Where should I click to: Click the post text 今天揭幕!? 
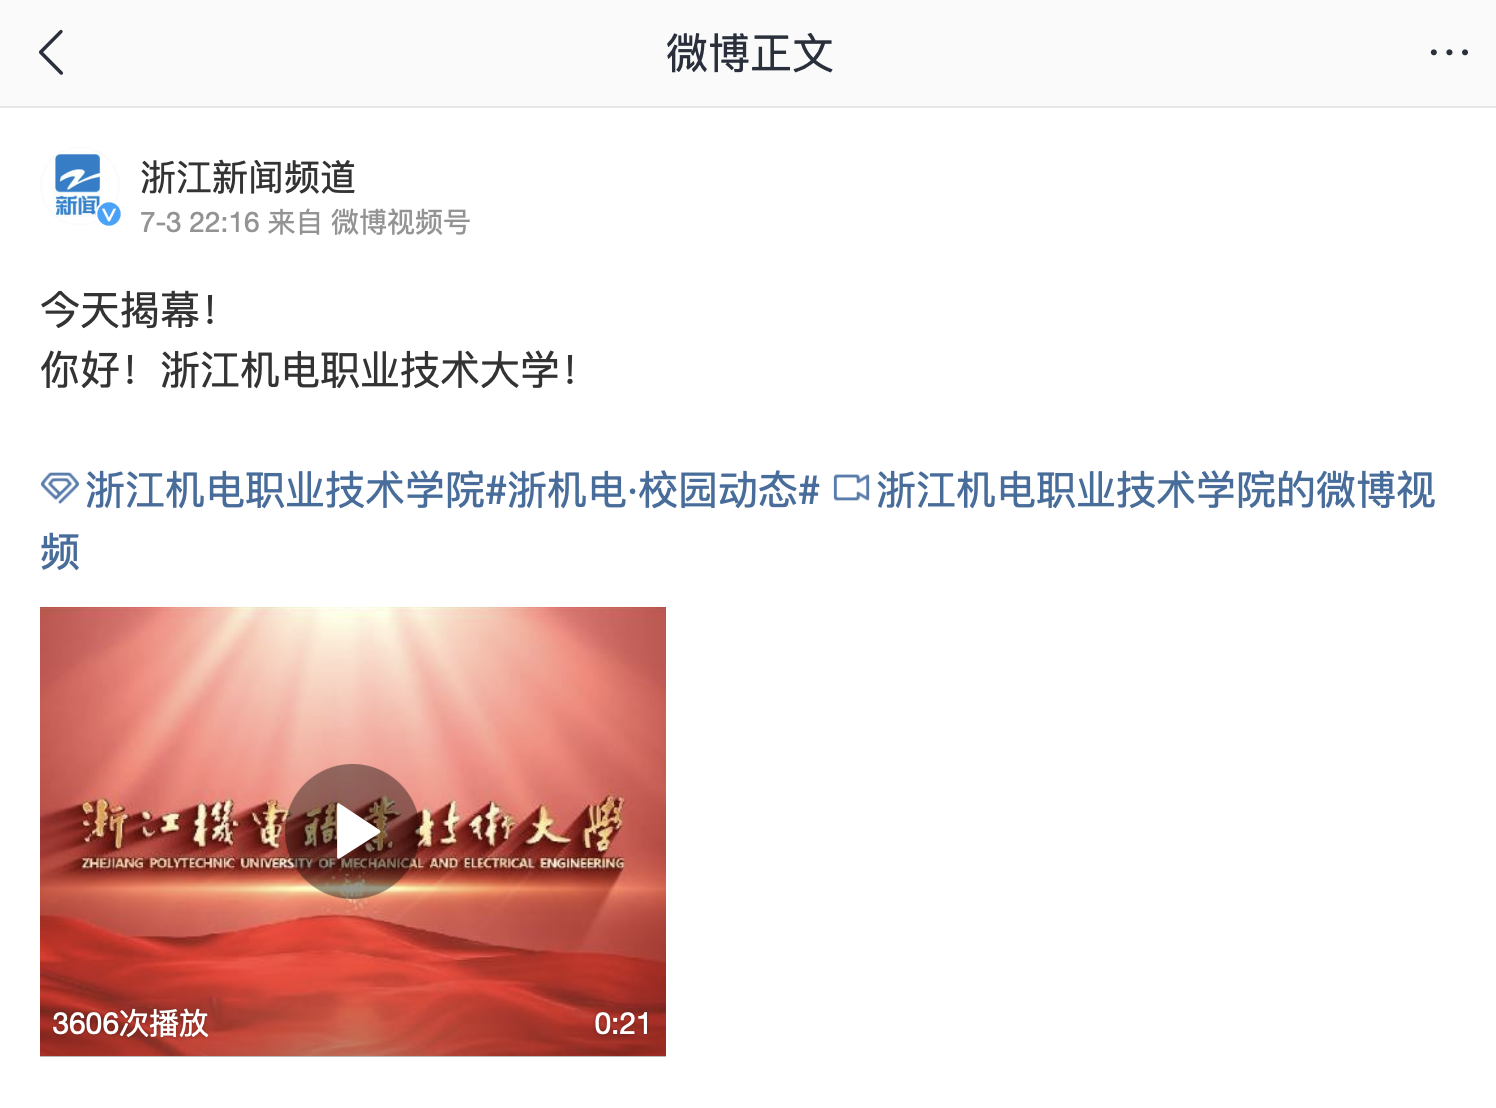[128, 310]
